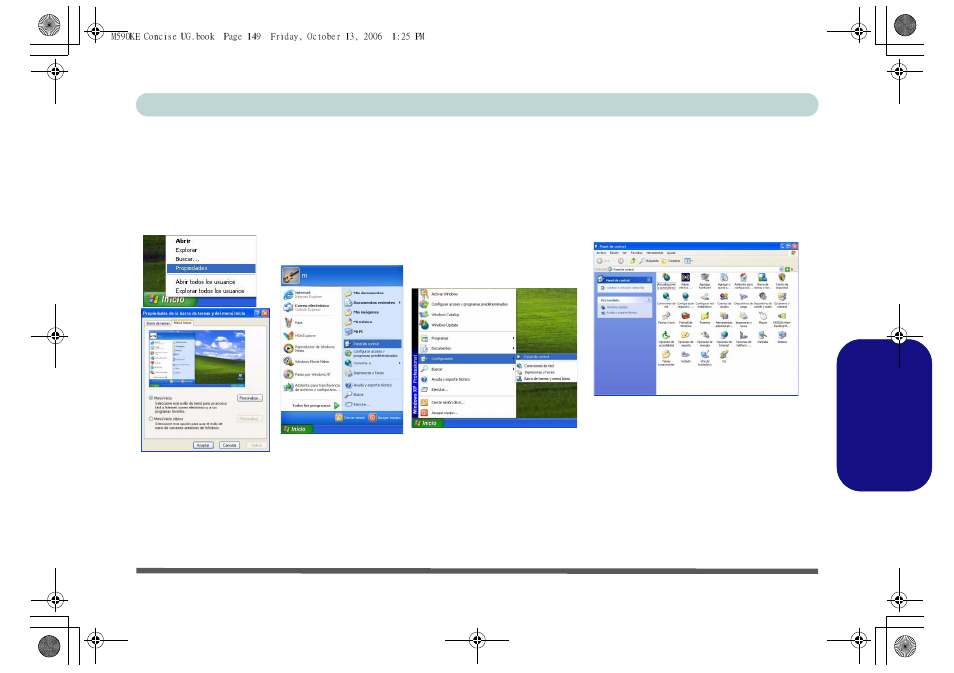Open Sistema icon in Panel de control
This screenshot has height=673, width=954.
click(x=781, y=336)
